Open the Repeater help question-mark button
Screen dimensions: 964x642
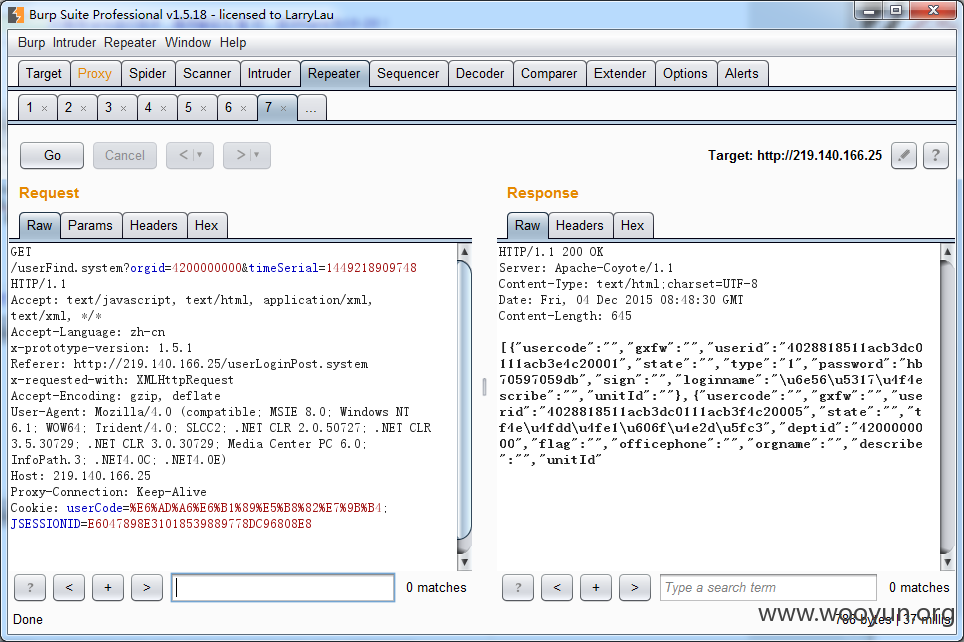(x=936, y=156)
